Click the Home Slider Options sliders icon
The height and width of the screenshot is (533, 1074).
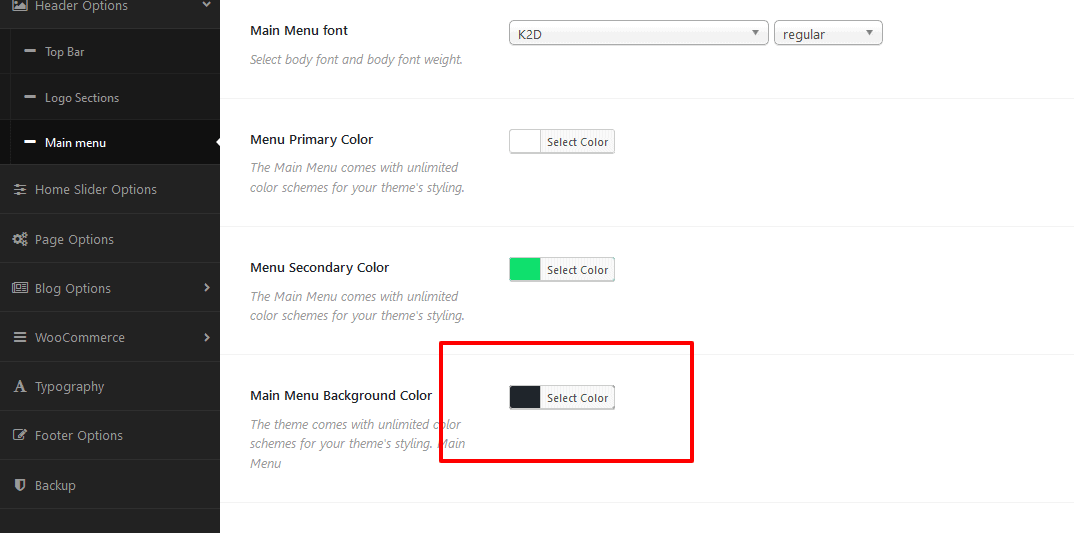(x=21, y=190)
